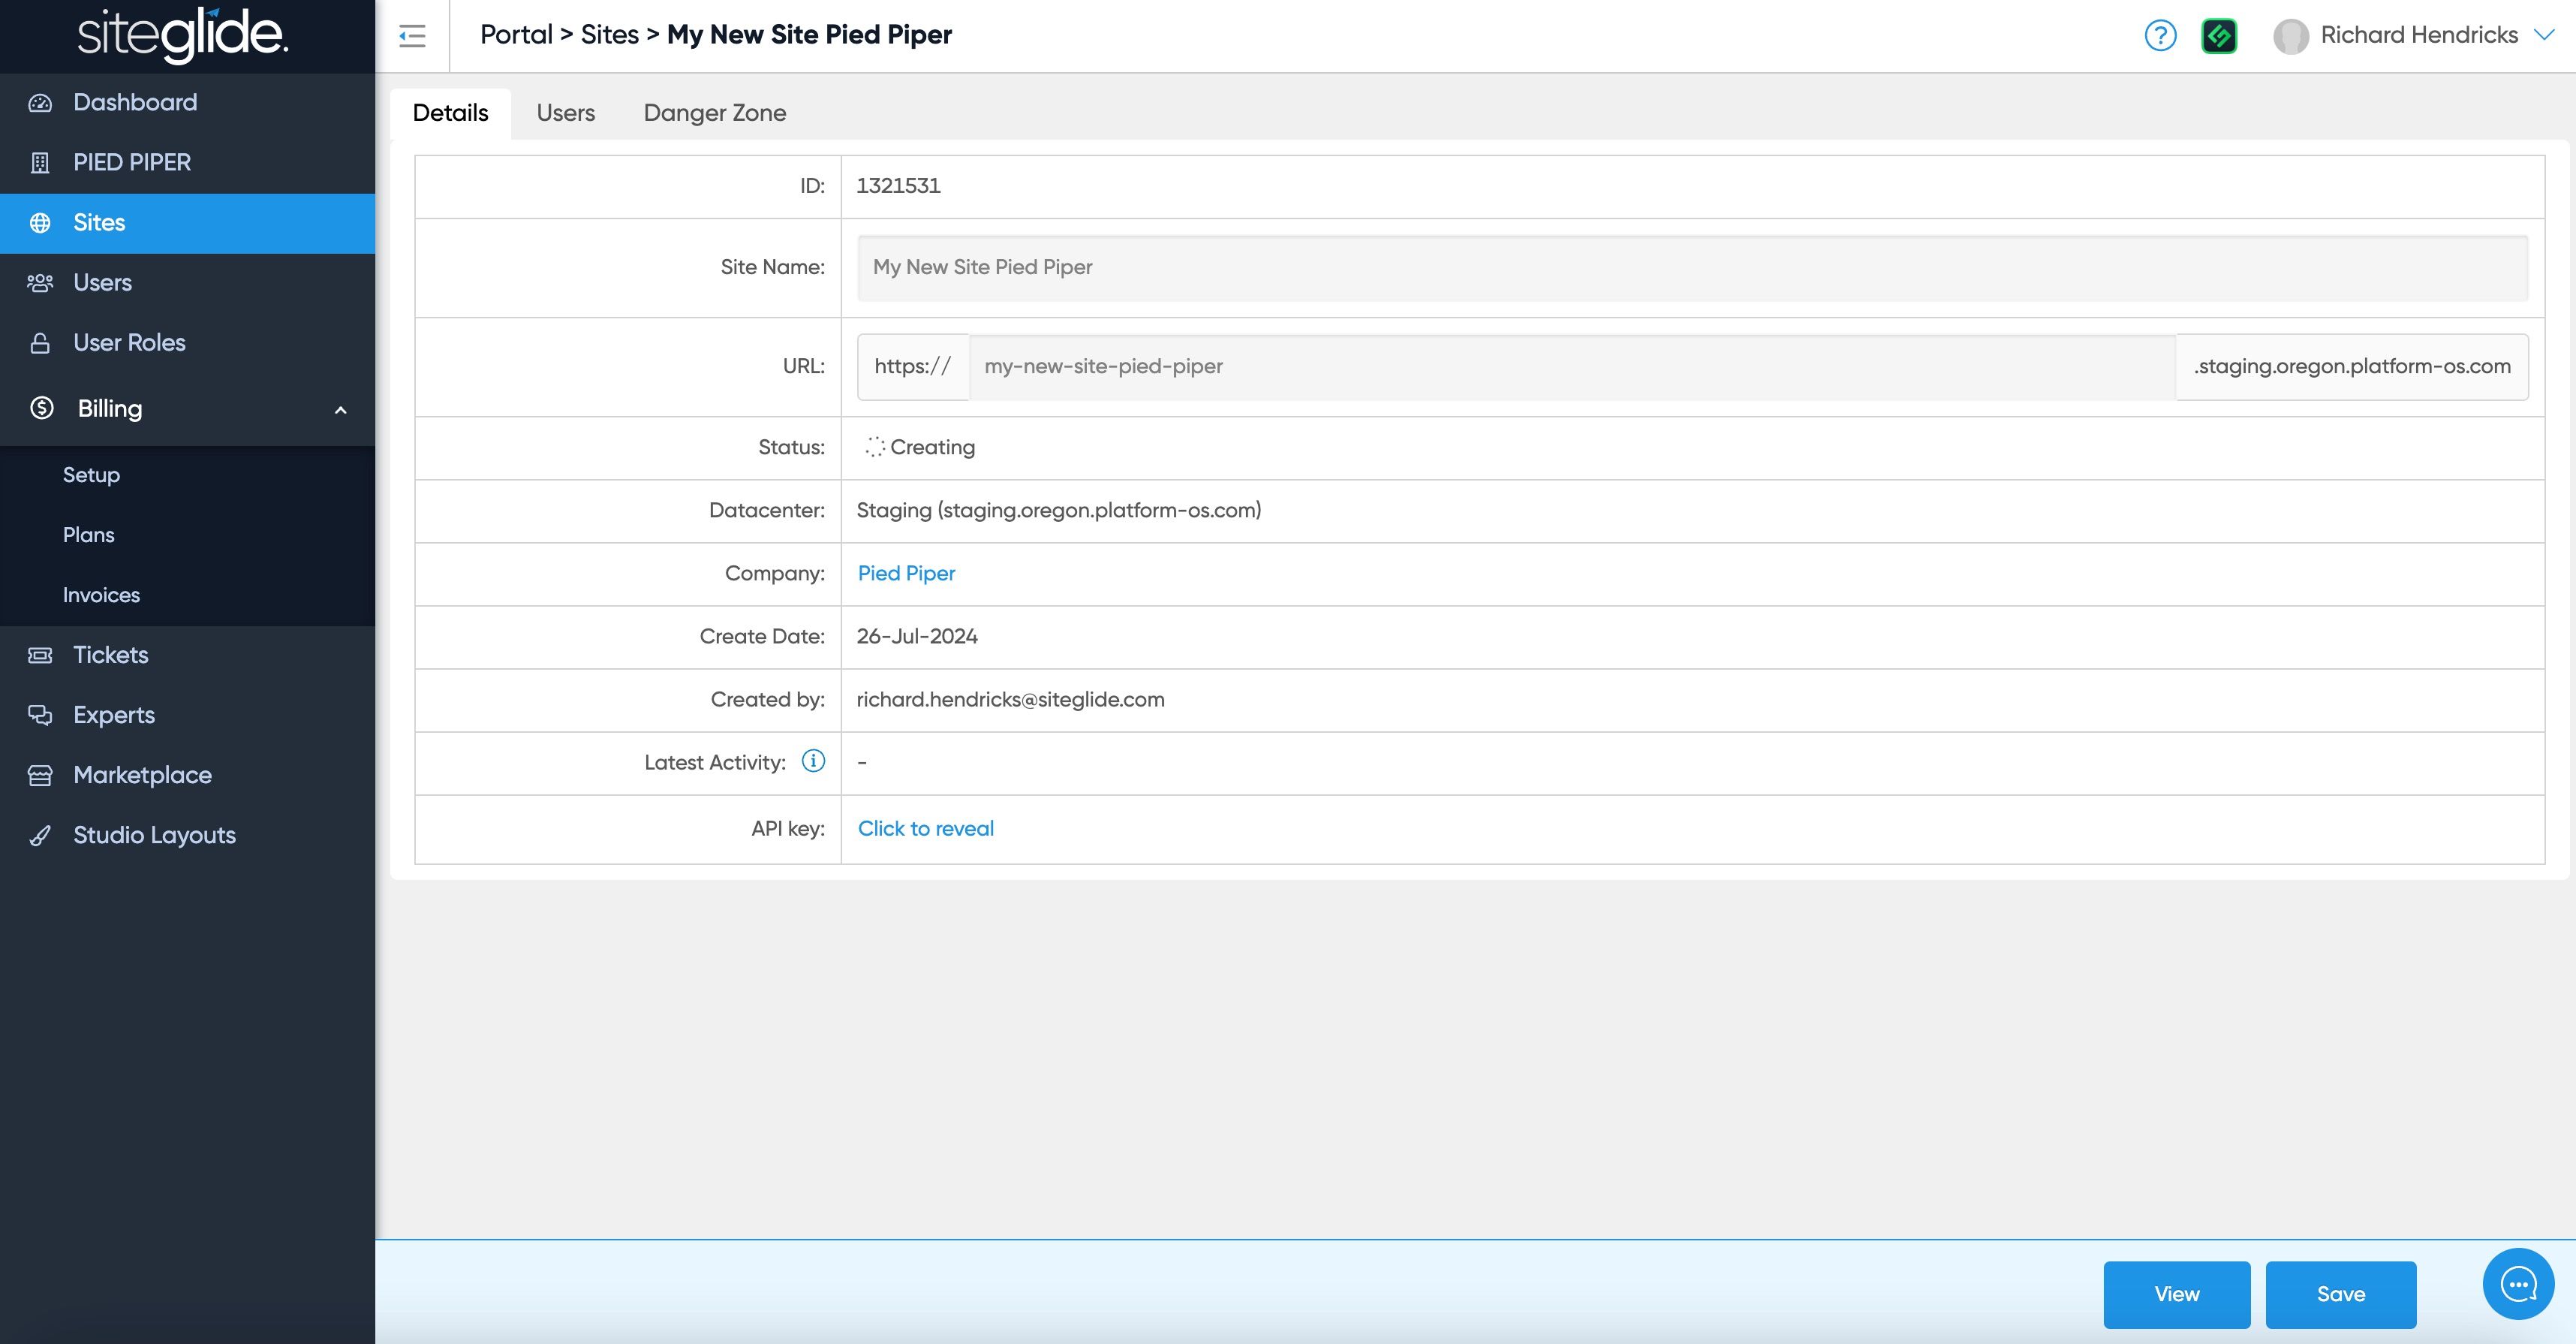Click the Richard Hendricks username text
This screenshot has height=1344, width=2576.
coord(2419,35)
